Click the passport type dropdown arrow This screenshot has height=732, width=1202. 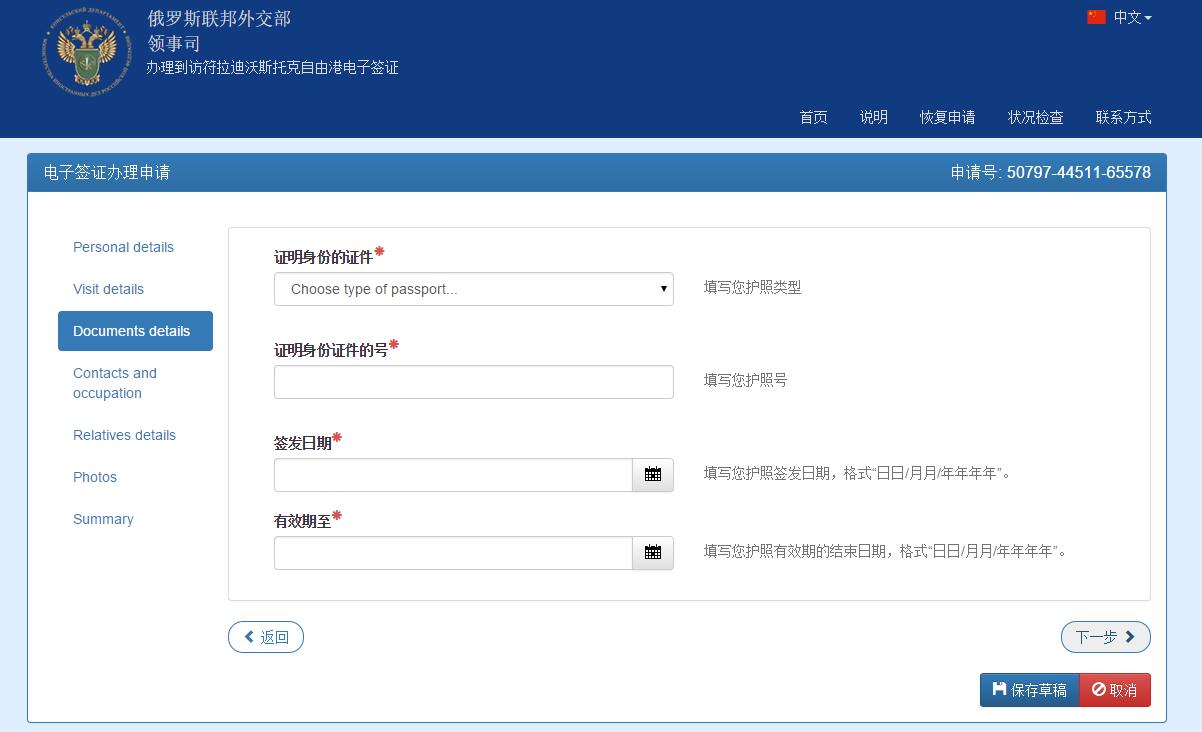661,288
